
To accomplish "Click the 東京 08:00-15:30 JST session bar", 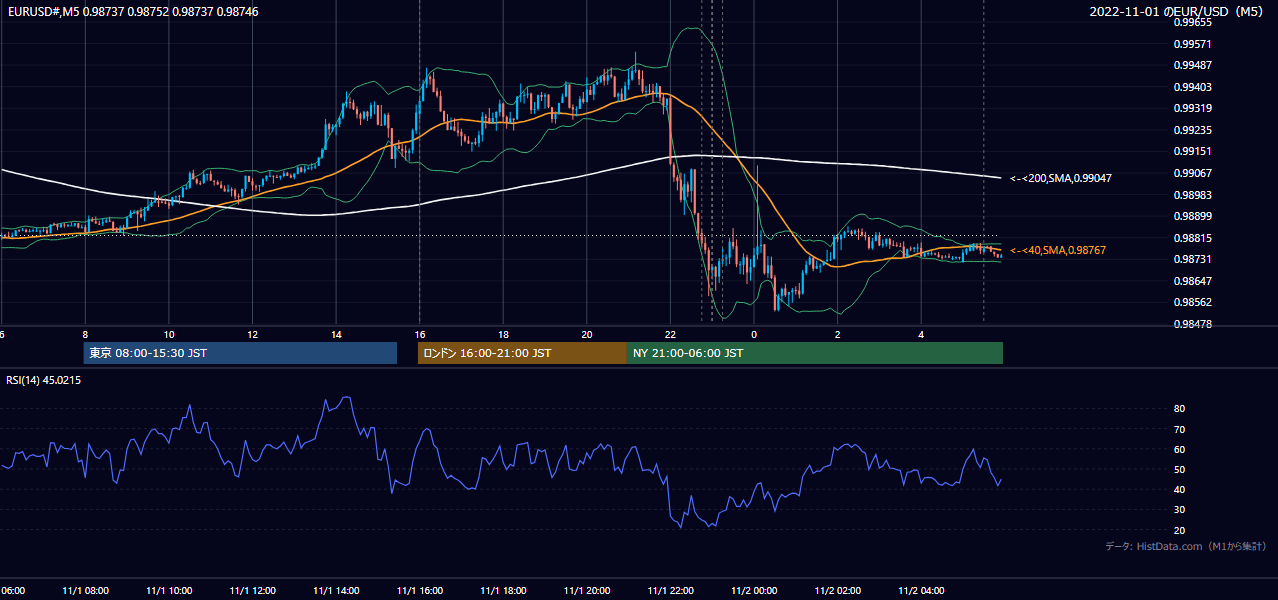I will pos(240,353).
